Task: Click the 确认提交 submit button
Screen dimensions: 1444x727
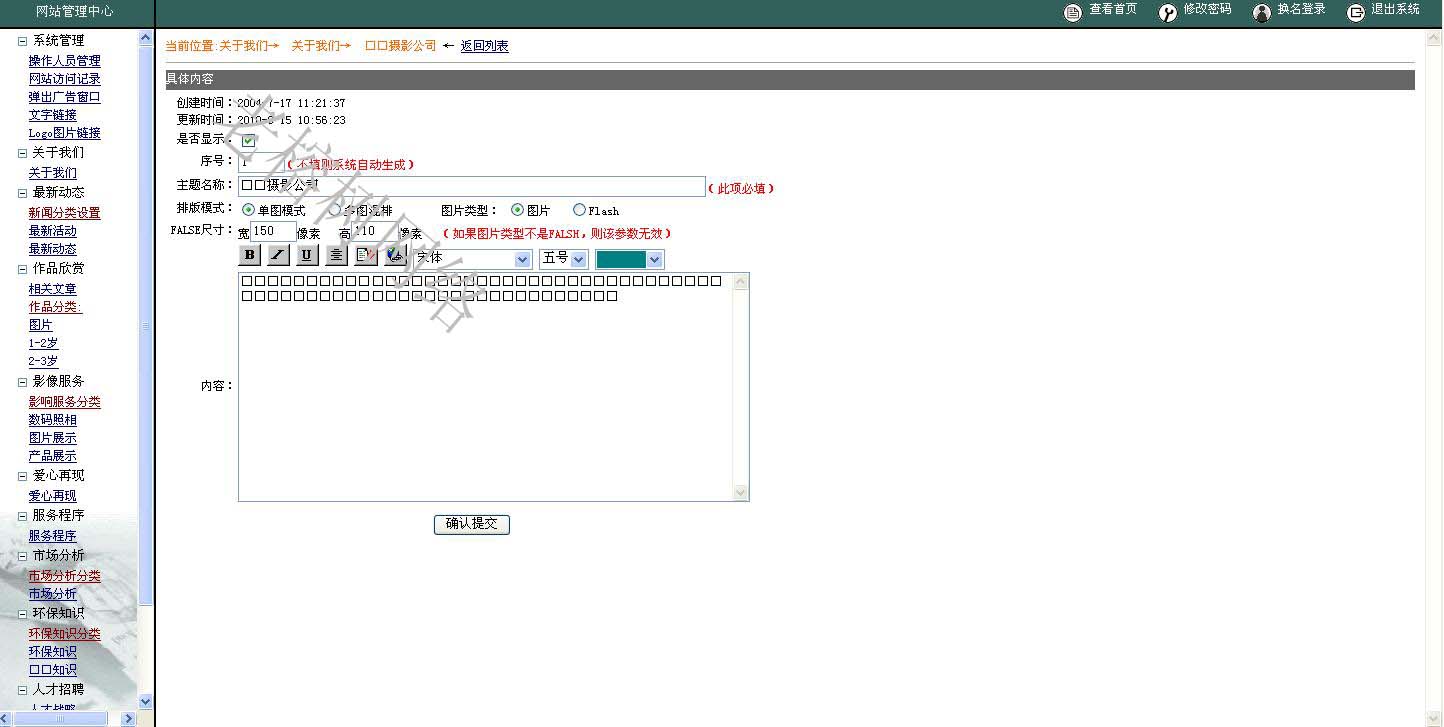Action: click(472, 524)
